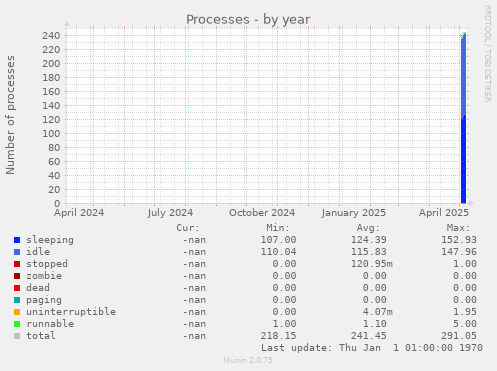Click the 240 y-axis tick label
The image size is (497, 371).
coord(51,36)
